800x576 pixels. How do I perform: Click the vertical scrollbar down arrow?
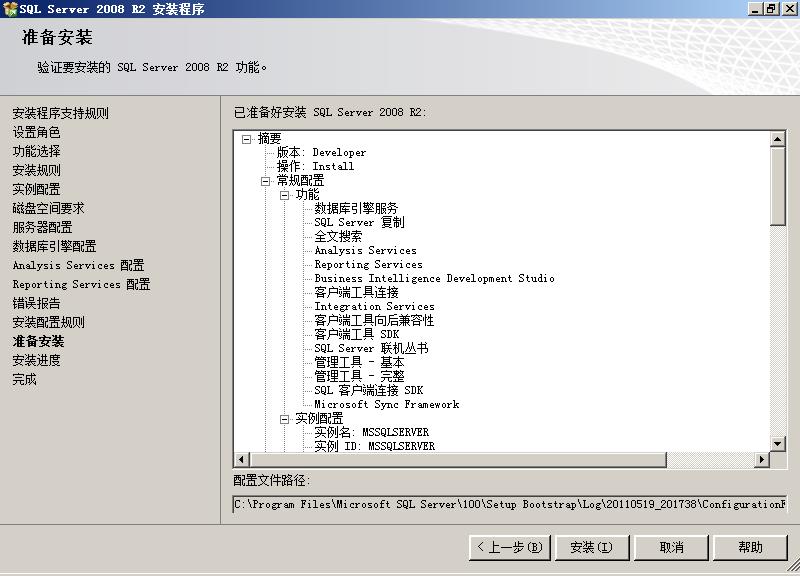point(778,443)
